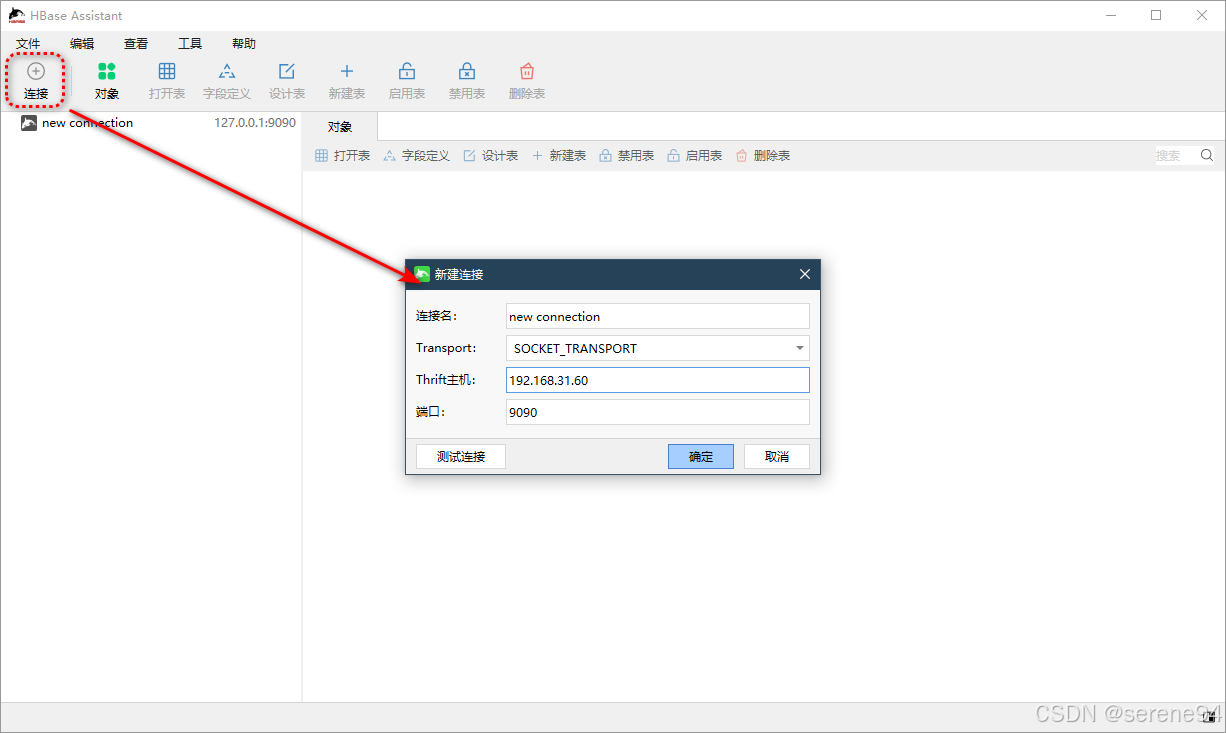Click the 127.0.0.1:9090 address text

click(255, 123)
